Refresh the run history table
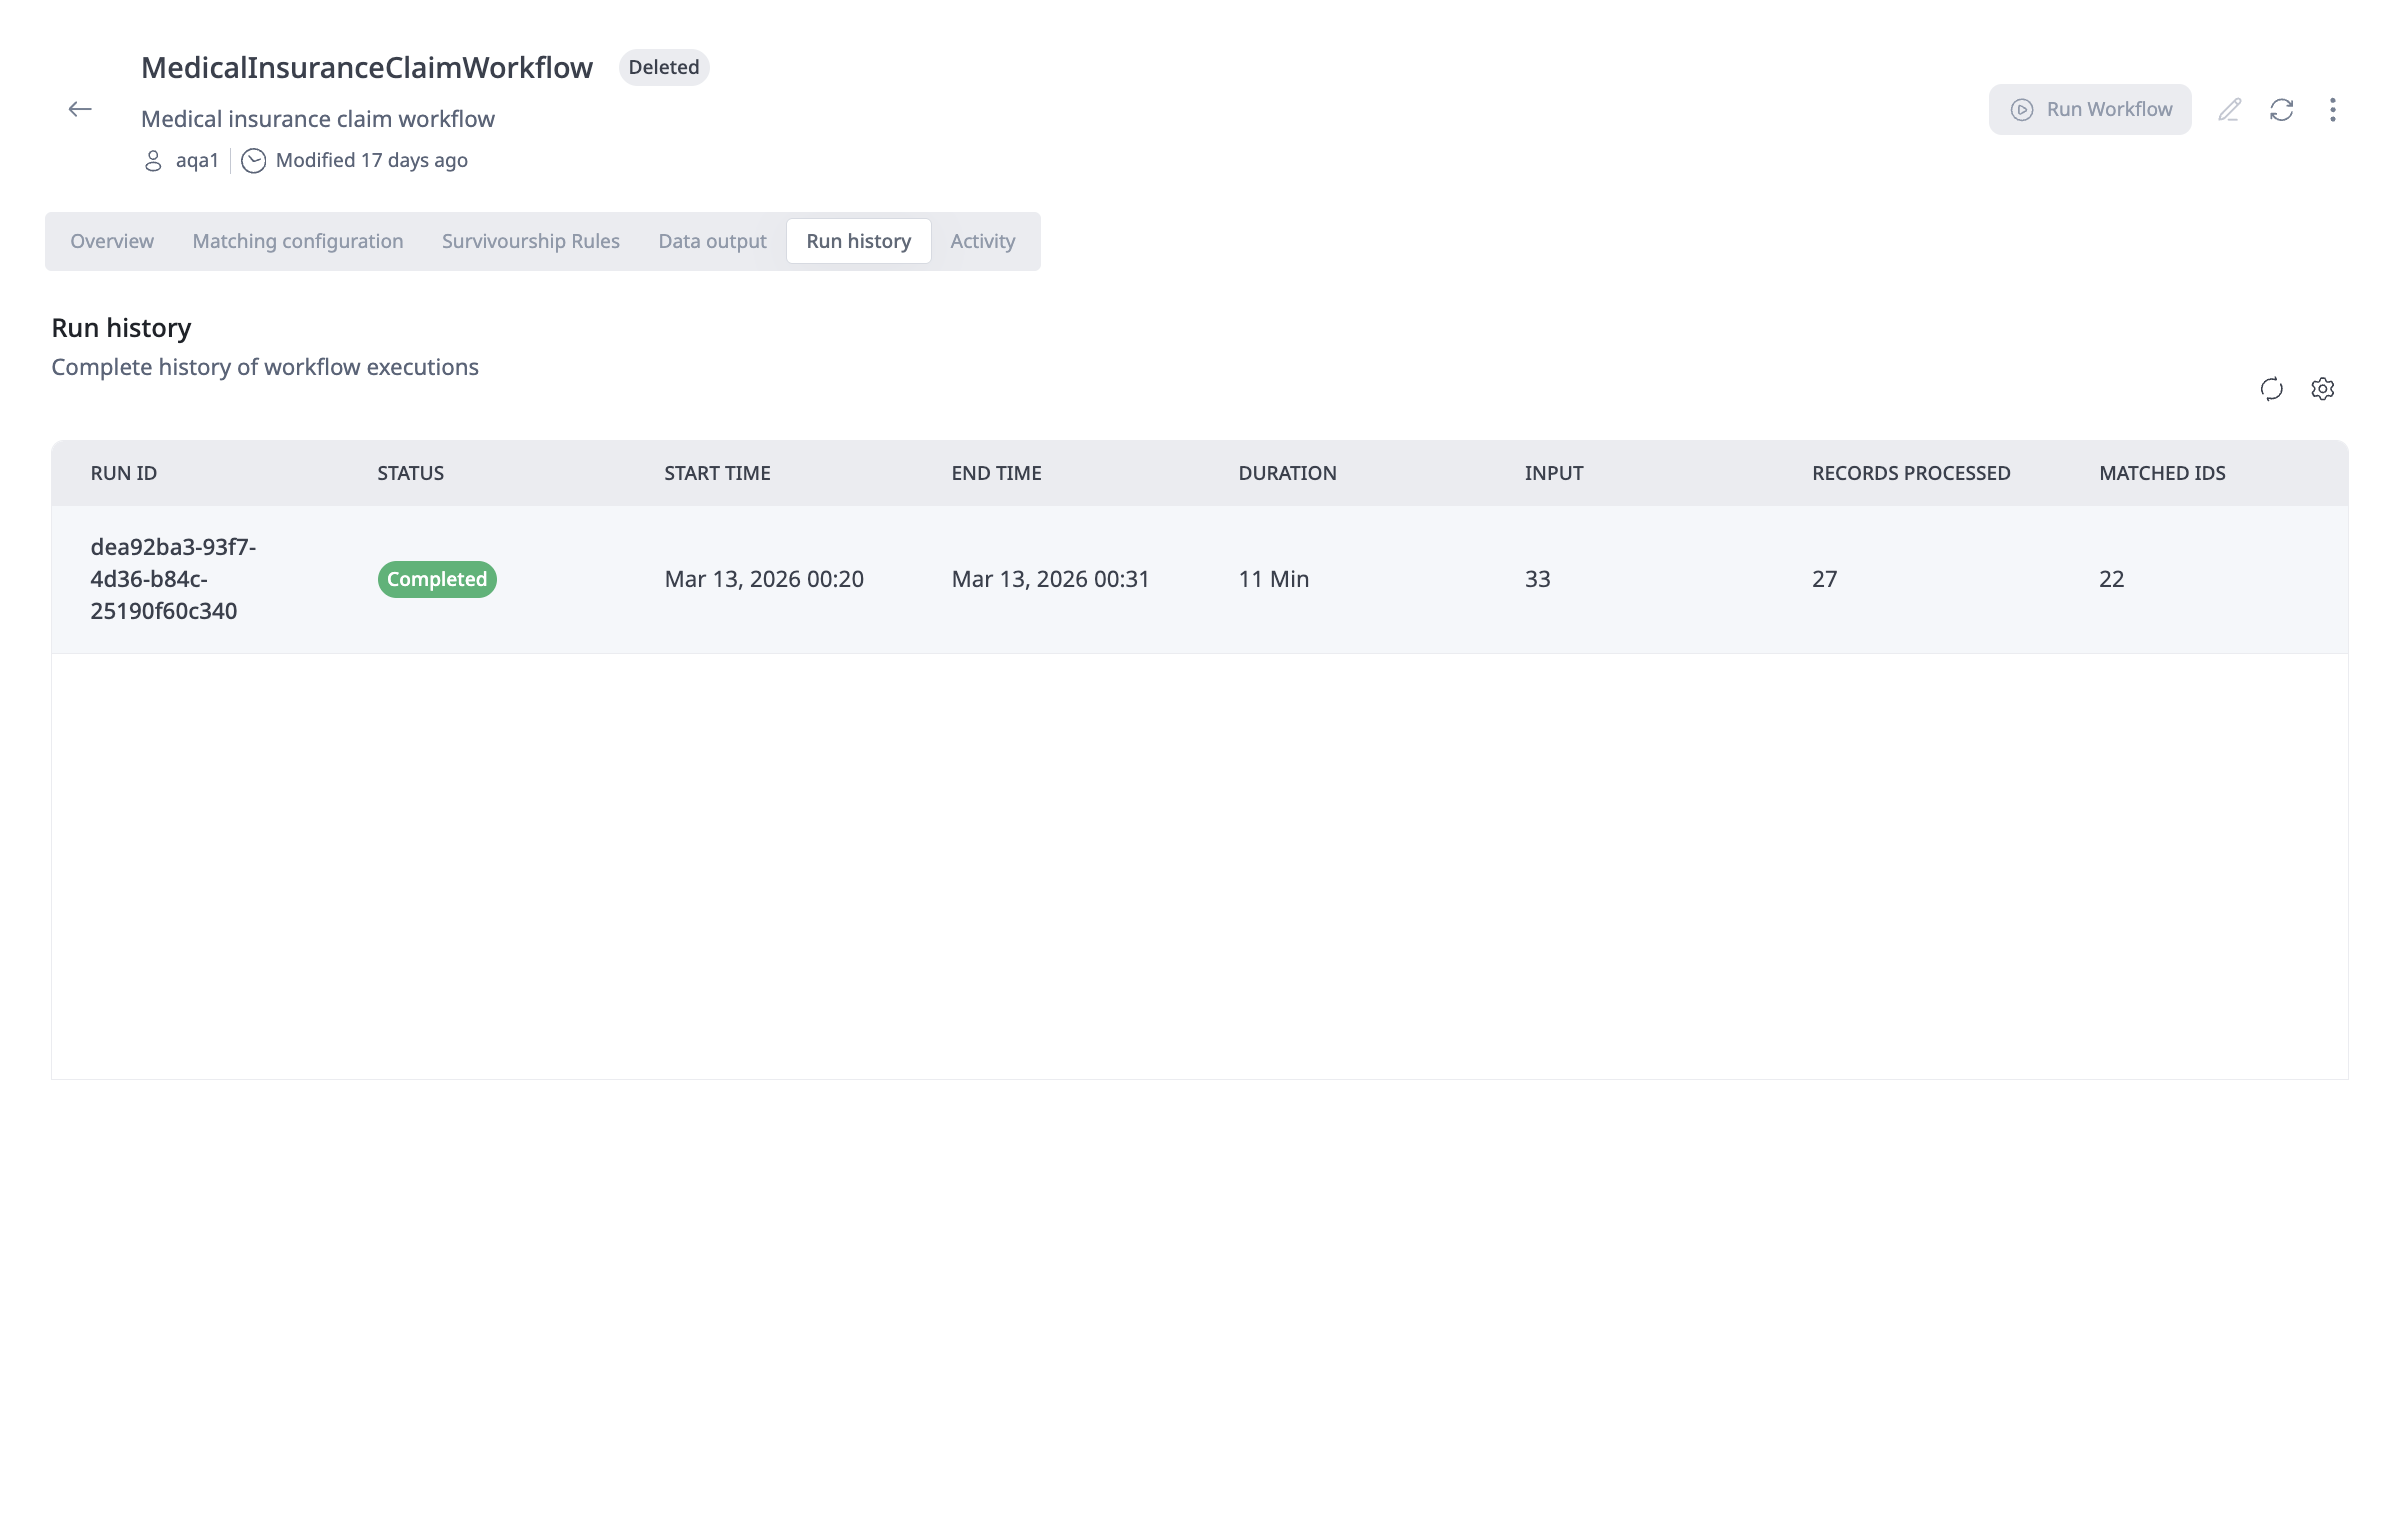 click(2271, 389)
